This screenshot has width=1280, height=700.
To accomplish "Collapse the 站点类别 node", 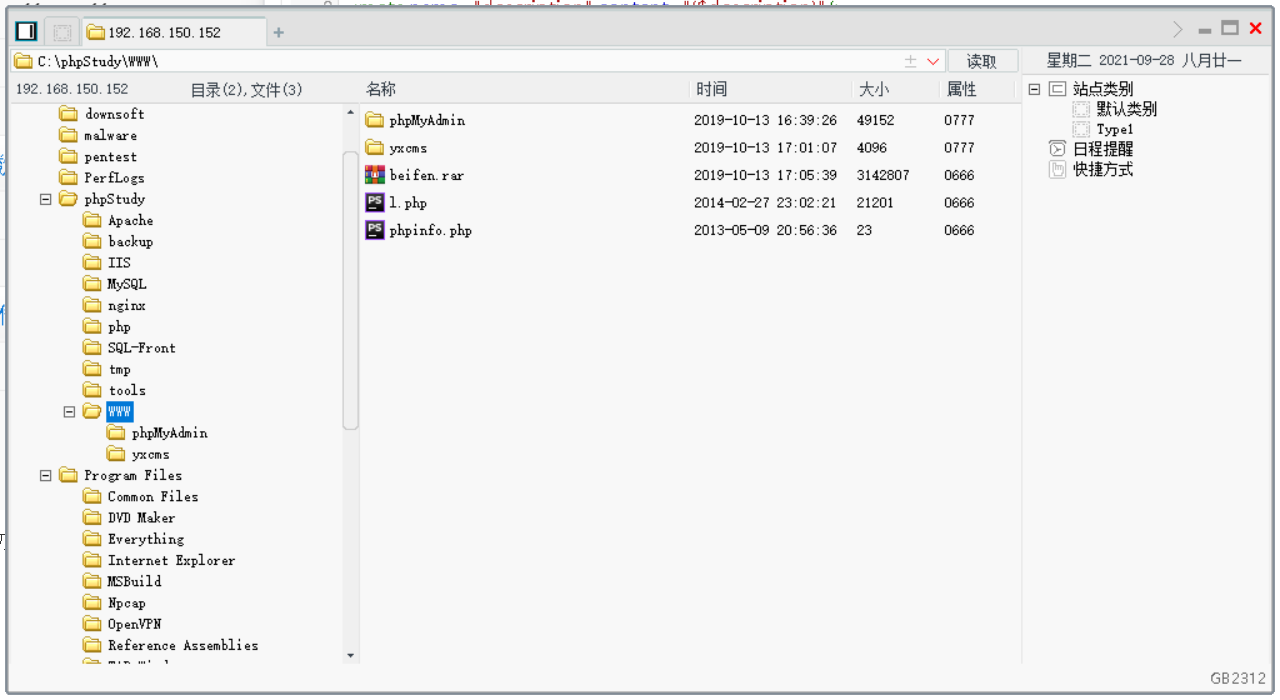I will [x=1034, y=89].
